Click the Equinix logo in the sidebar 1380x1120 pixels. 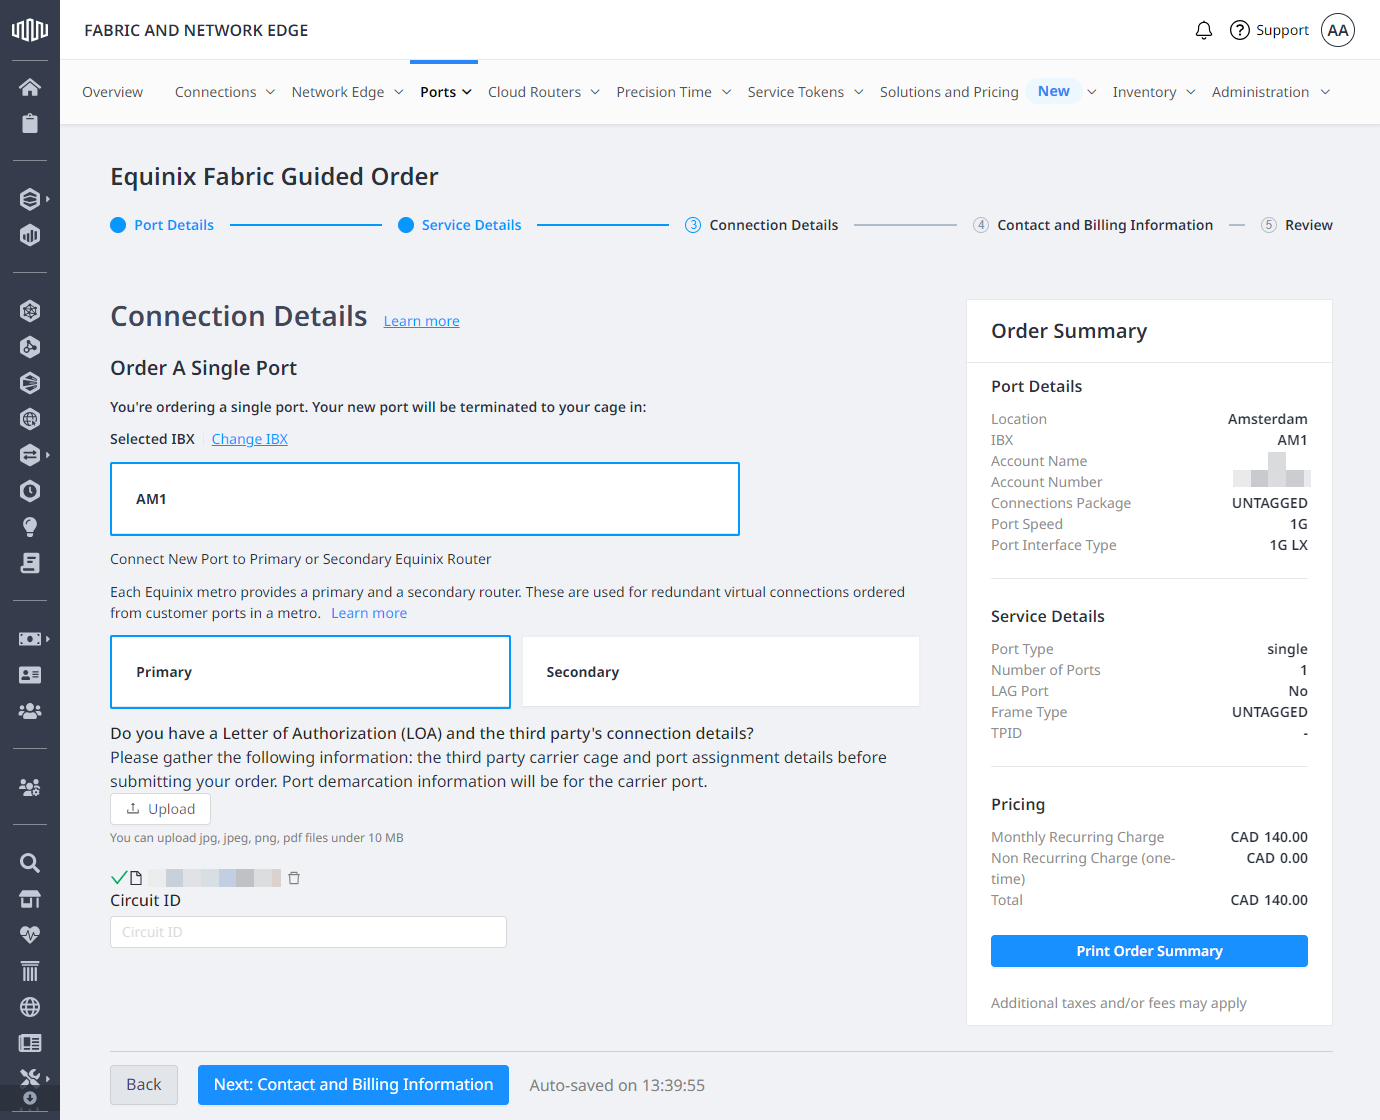(x=30, y=30)
